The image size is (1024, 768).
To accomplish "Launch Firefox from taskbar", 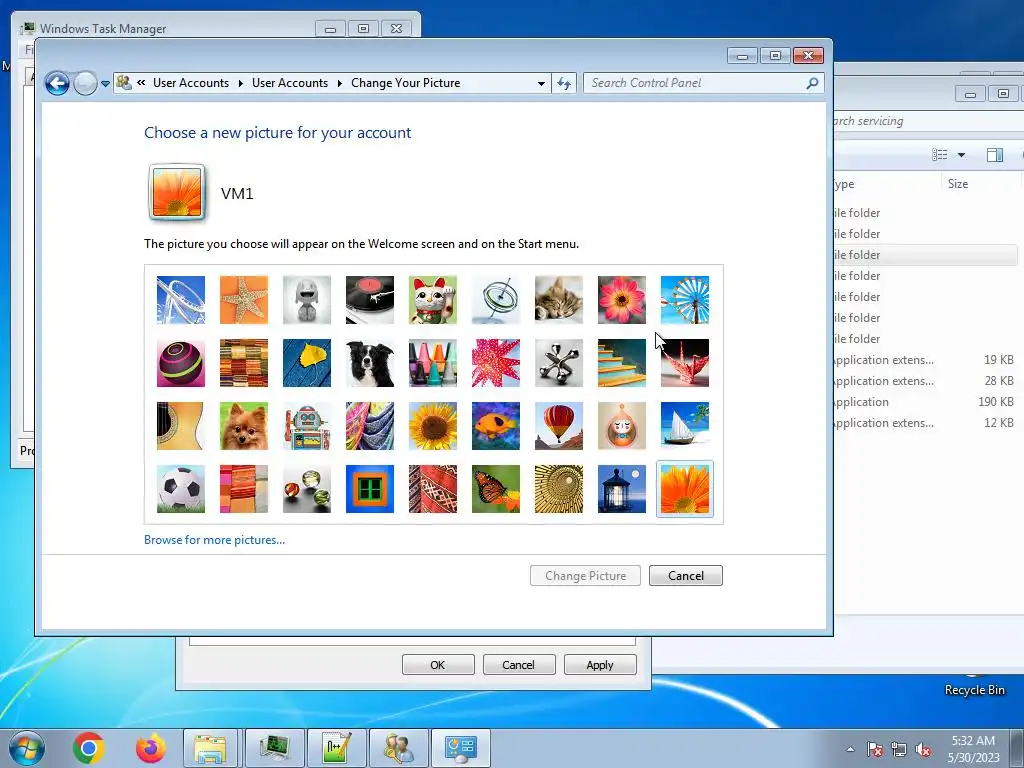I will [151, 748].
